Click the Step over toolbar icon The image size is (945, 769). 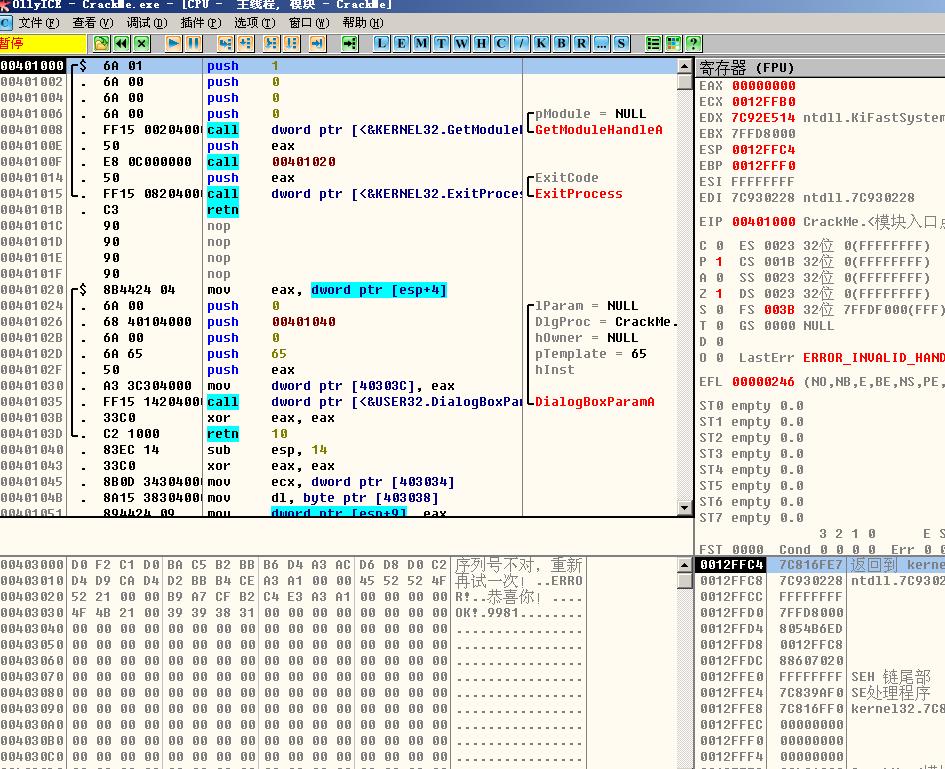coord(245,43)
